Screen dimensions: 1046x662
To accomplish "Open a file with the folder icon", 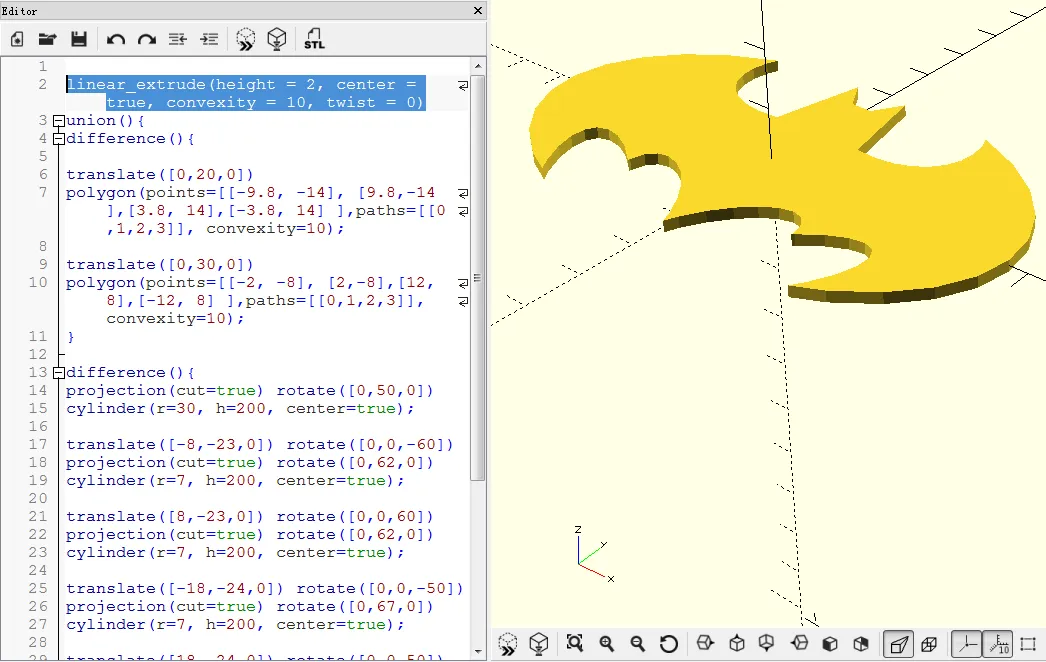I will [47, 39].
